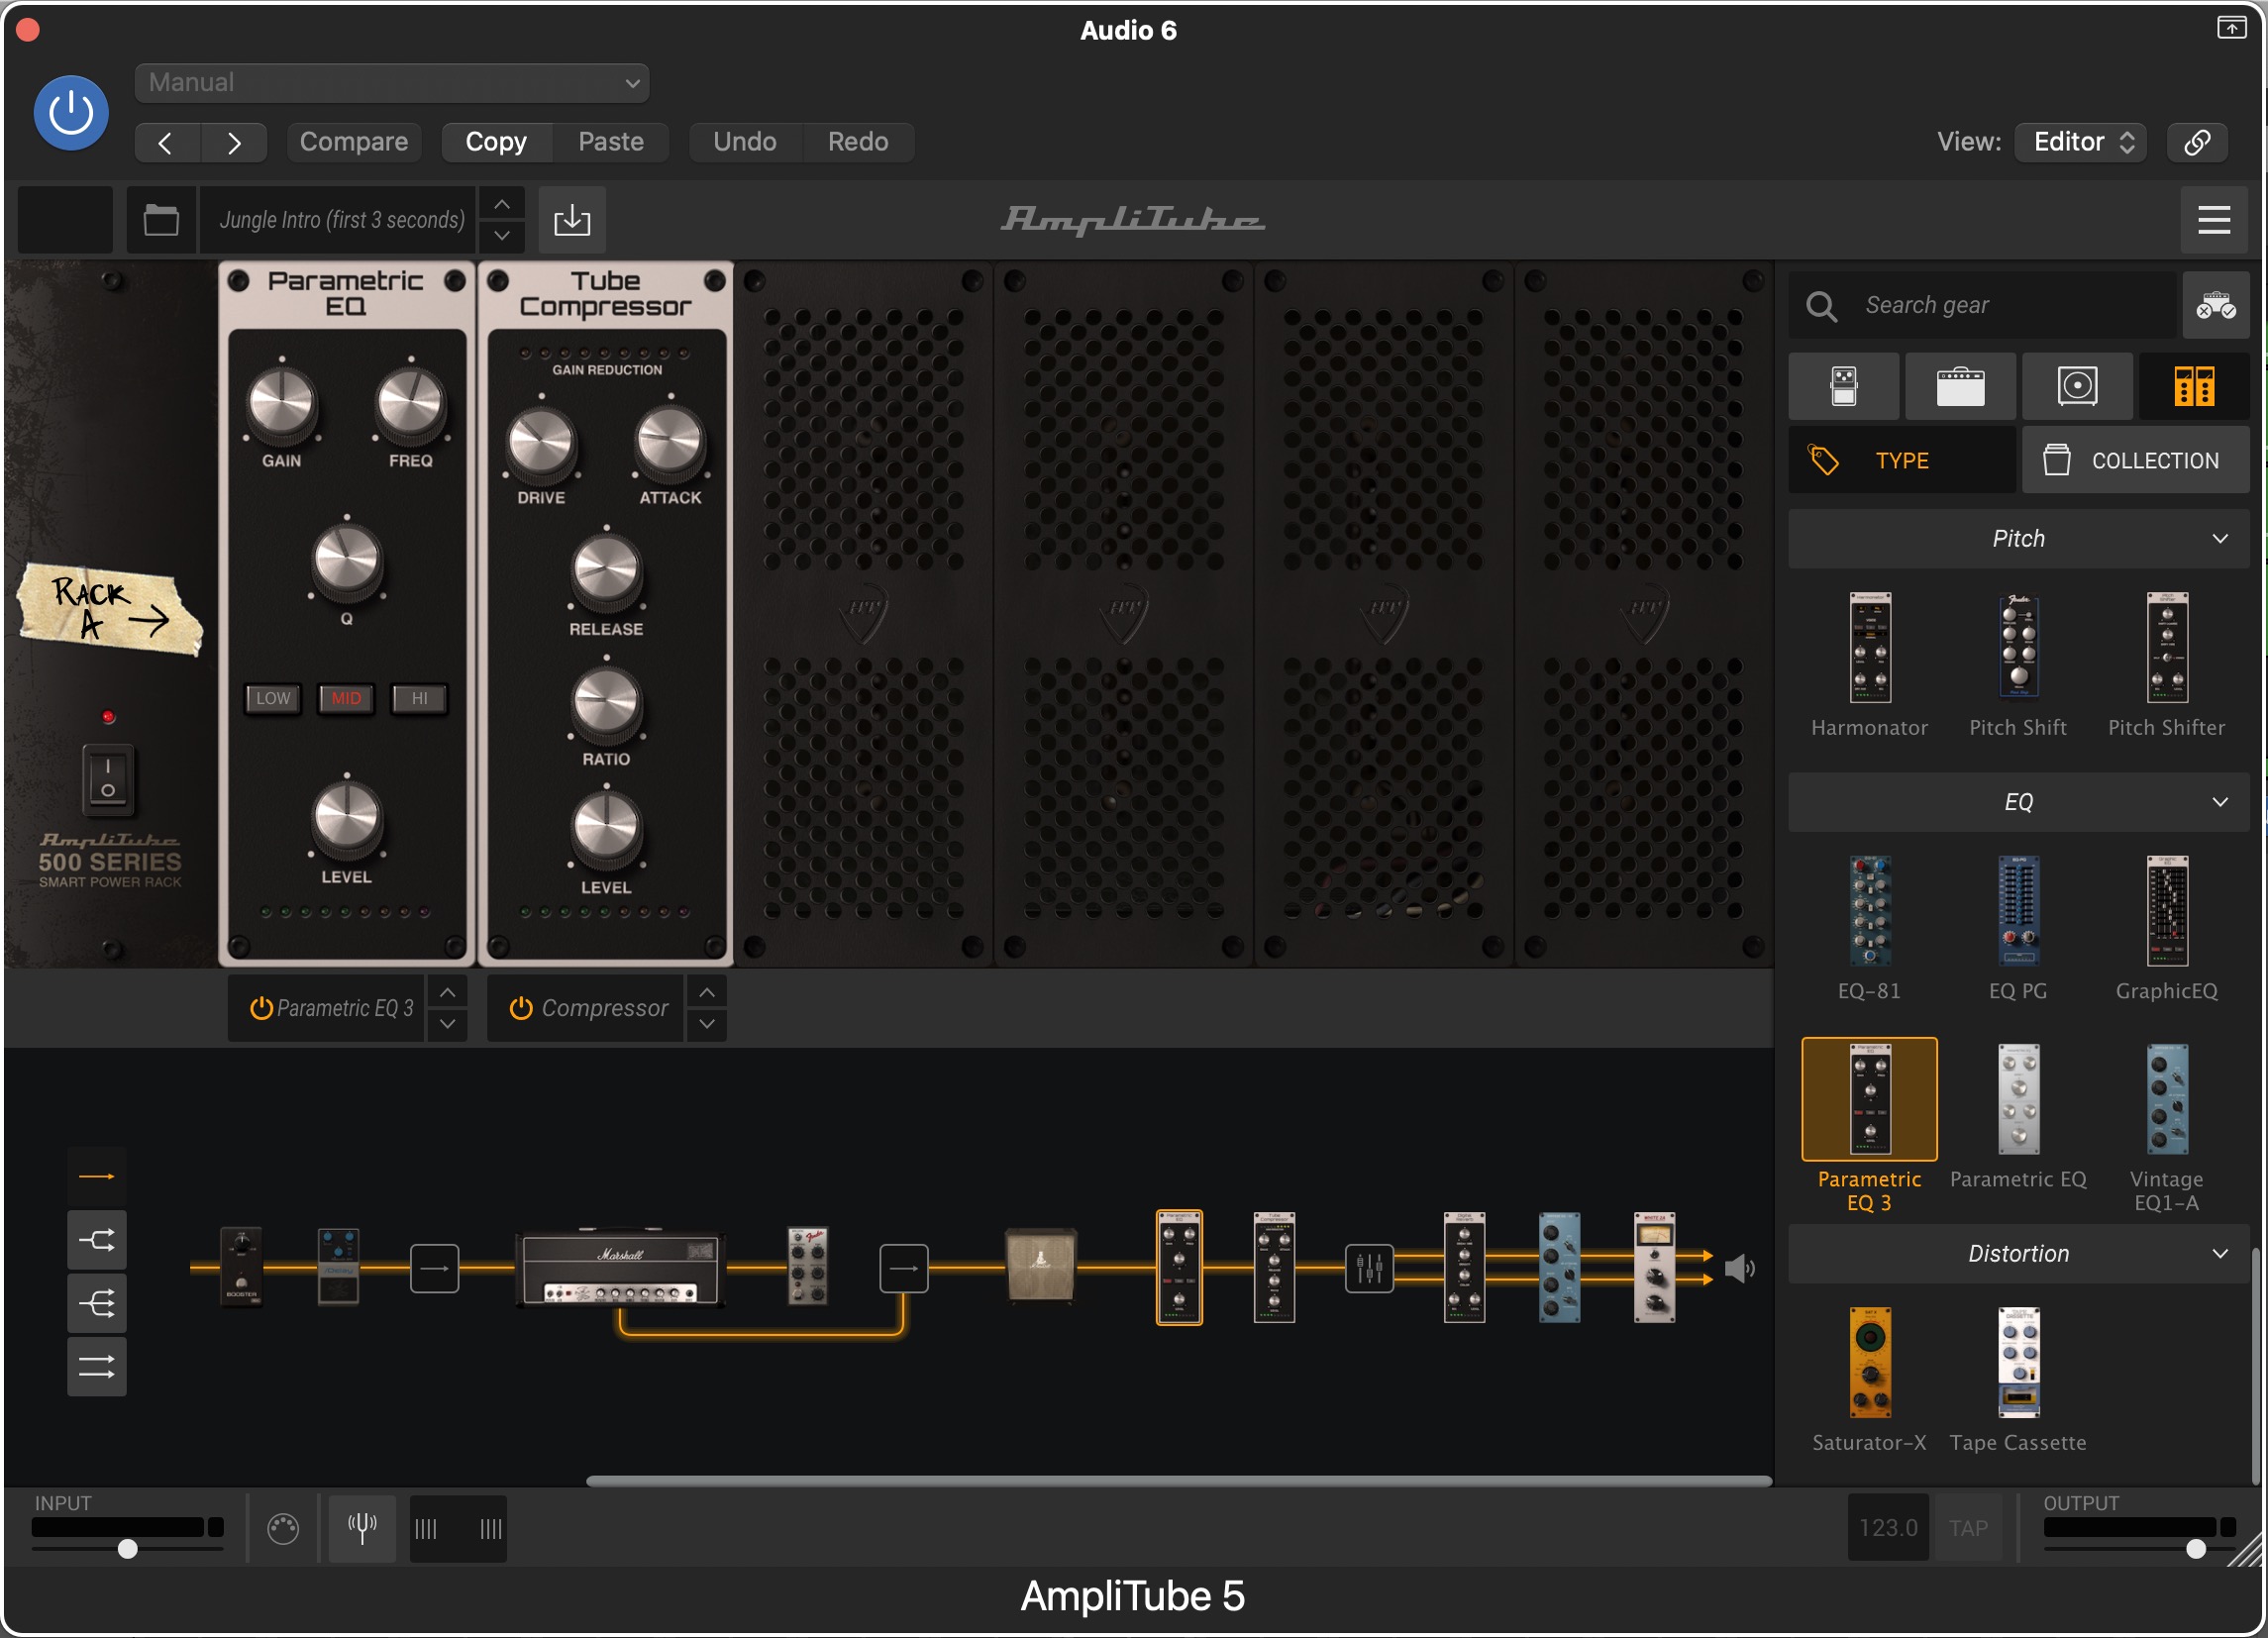The width and height of the screenshot is (2268, 1638).
Task: Click the custom shop gear icon
Action: tap(2215, 305)
